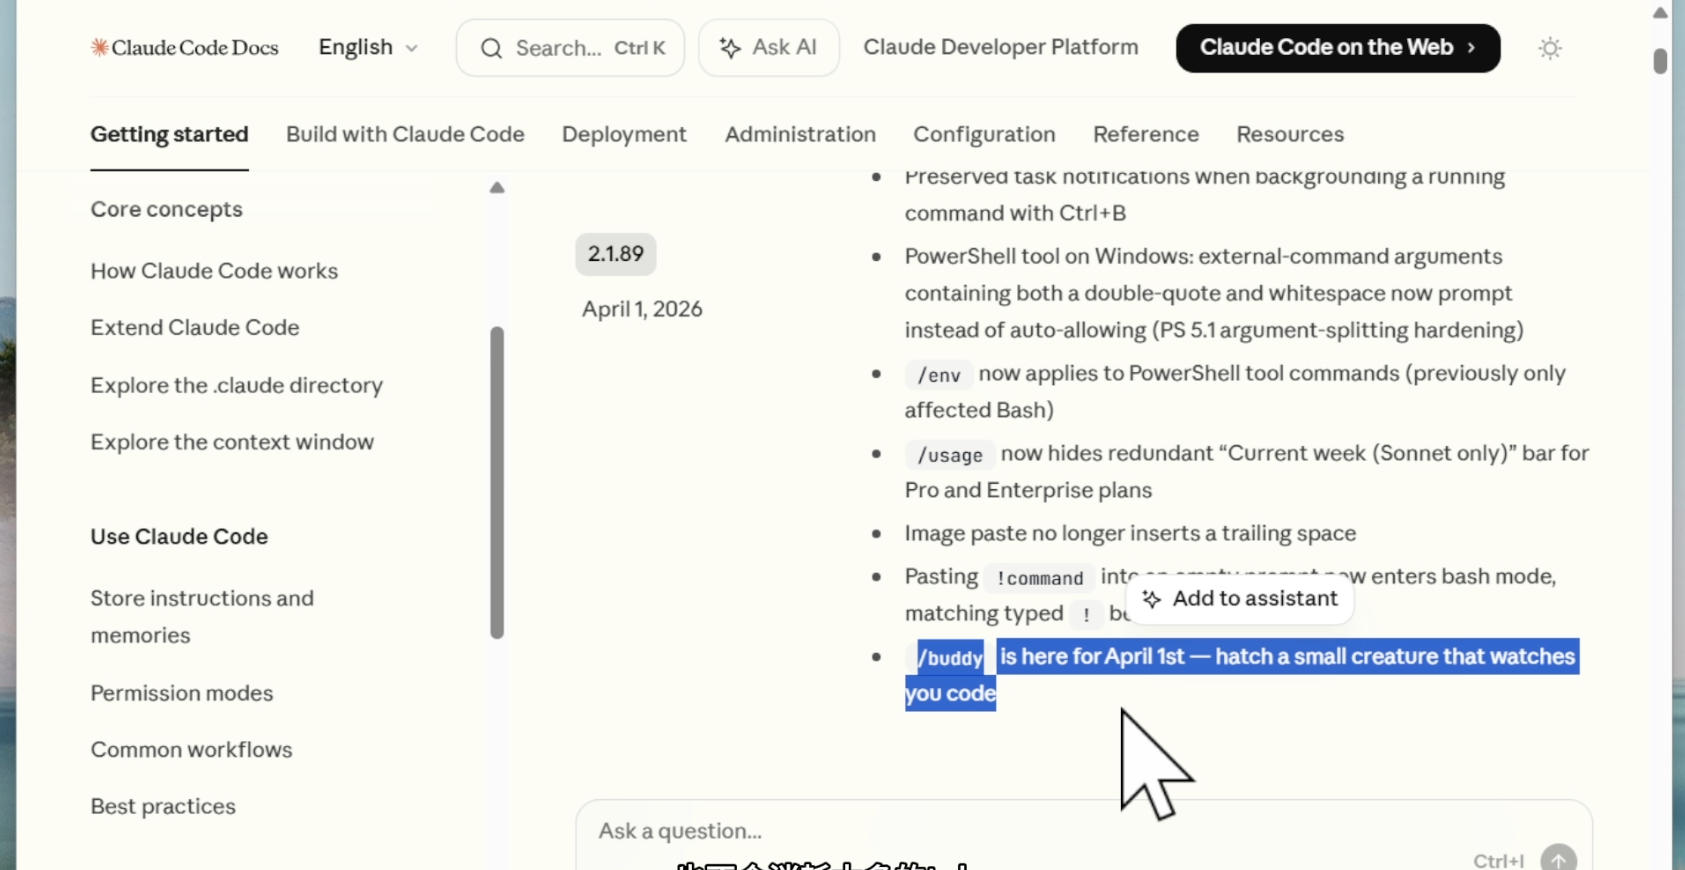The image size is (1685, 870).
Task: Open How Claude Code works page
Action: [x=214, y=271]
